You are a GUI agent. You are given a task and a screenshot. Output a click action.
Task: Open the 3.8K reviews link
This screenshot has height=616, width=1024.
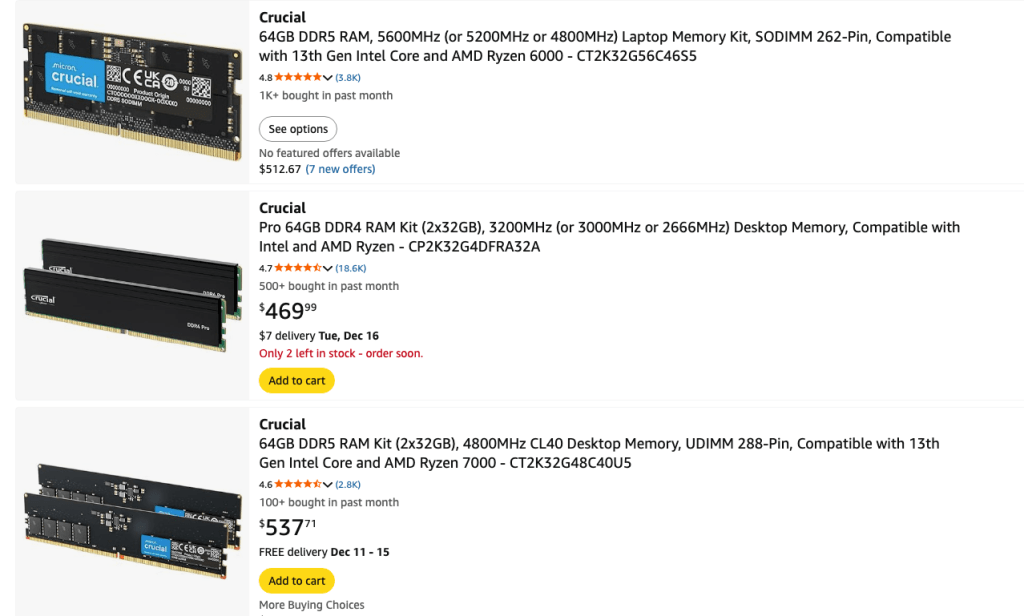(349, 77)
